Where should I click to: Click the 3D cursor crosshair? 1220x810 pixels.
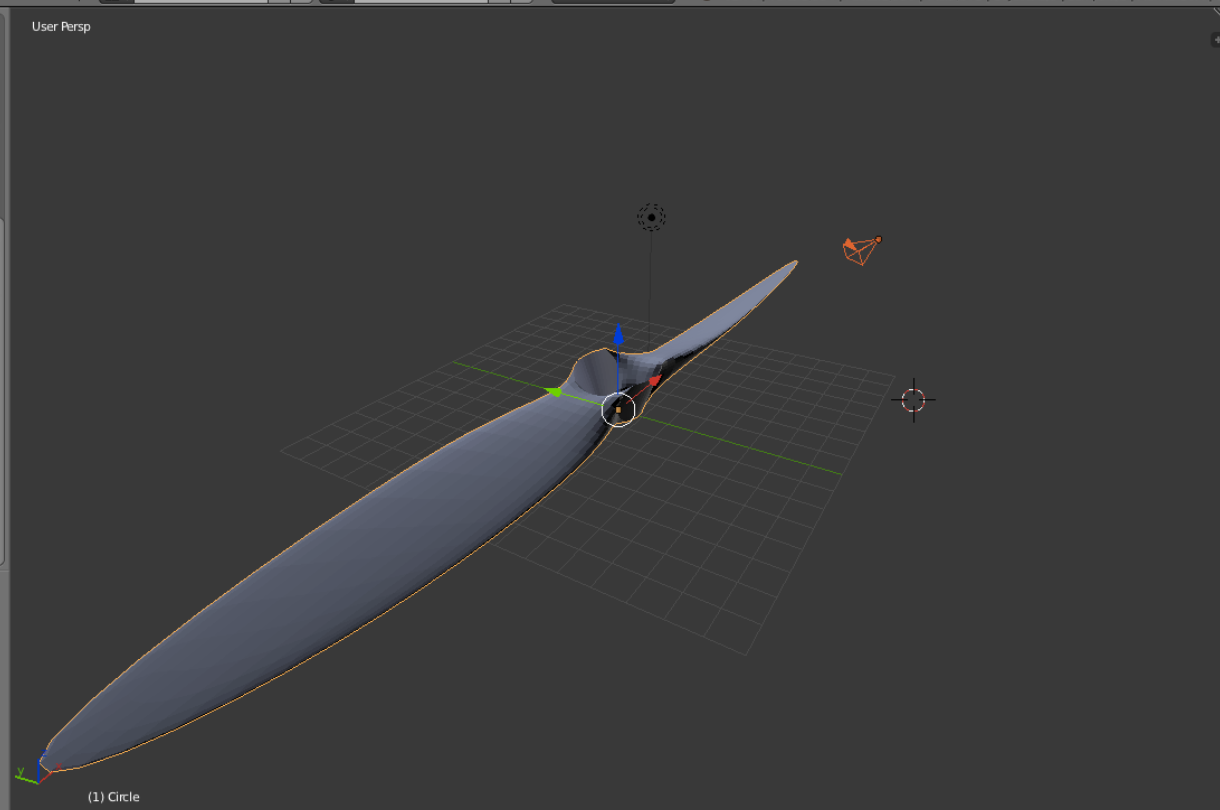point(913,400)
